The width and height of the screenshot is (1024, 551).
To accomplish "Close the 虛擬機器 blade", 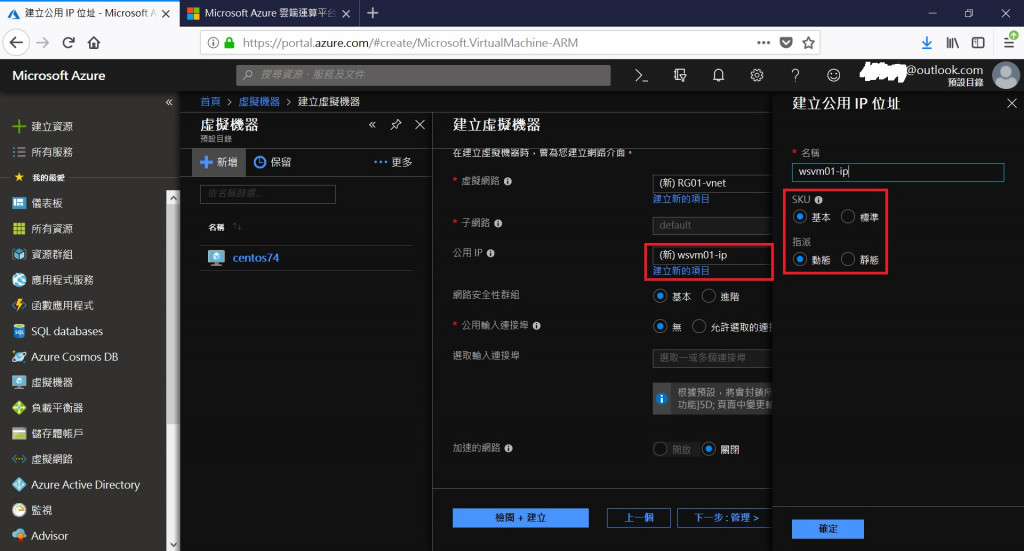I will point(420,125).
